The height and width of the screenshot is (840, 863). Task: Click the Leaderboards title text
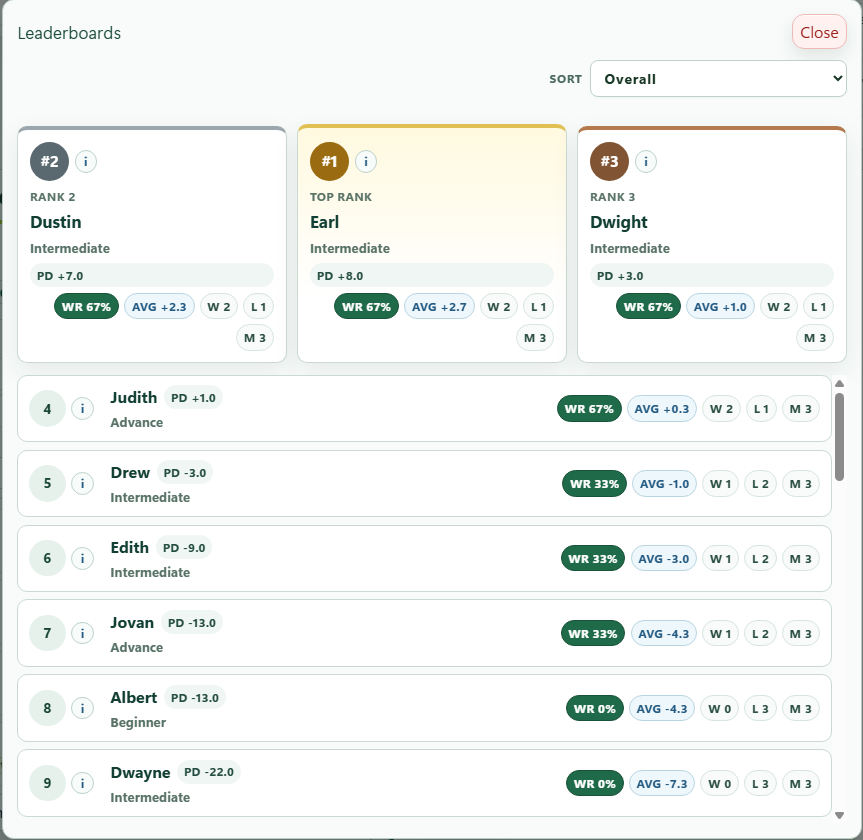[69, 33]
